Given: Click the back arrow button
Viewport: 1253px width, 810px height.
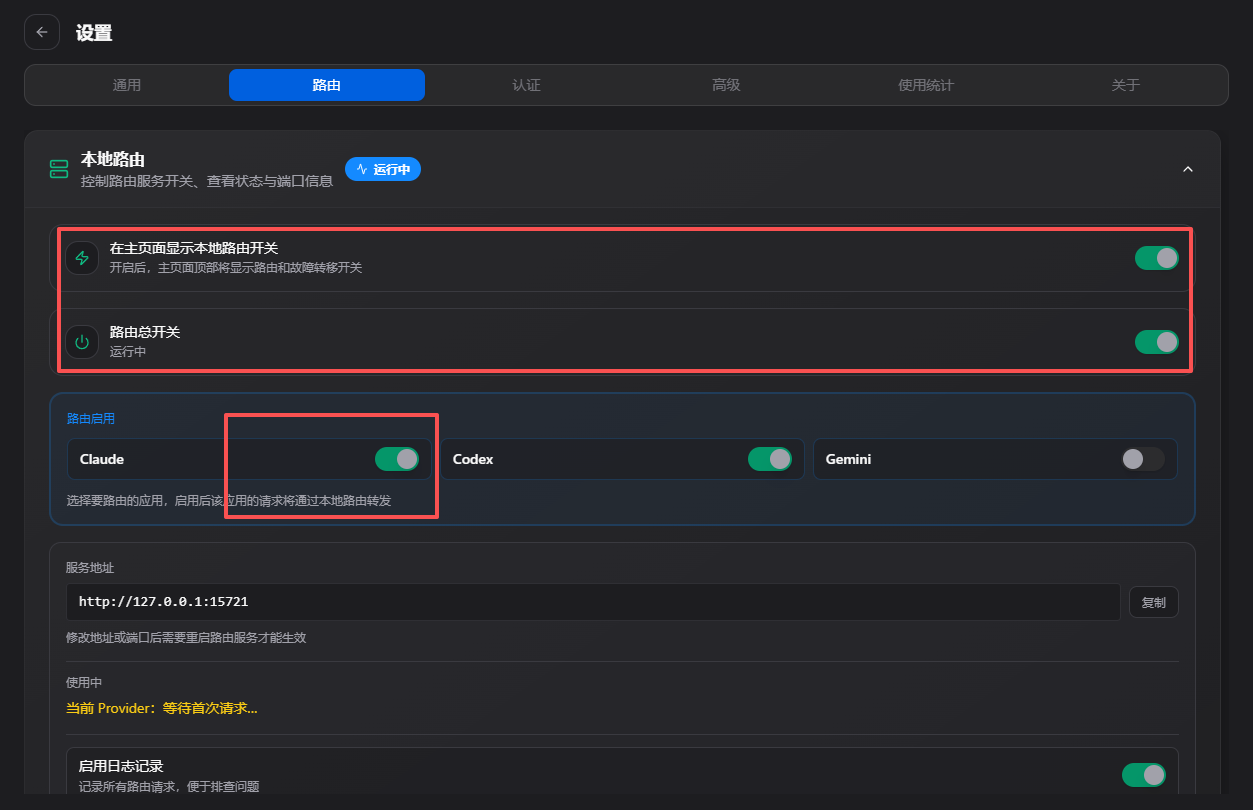Looking at the screenshot, I should click(42, 32).
